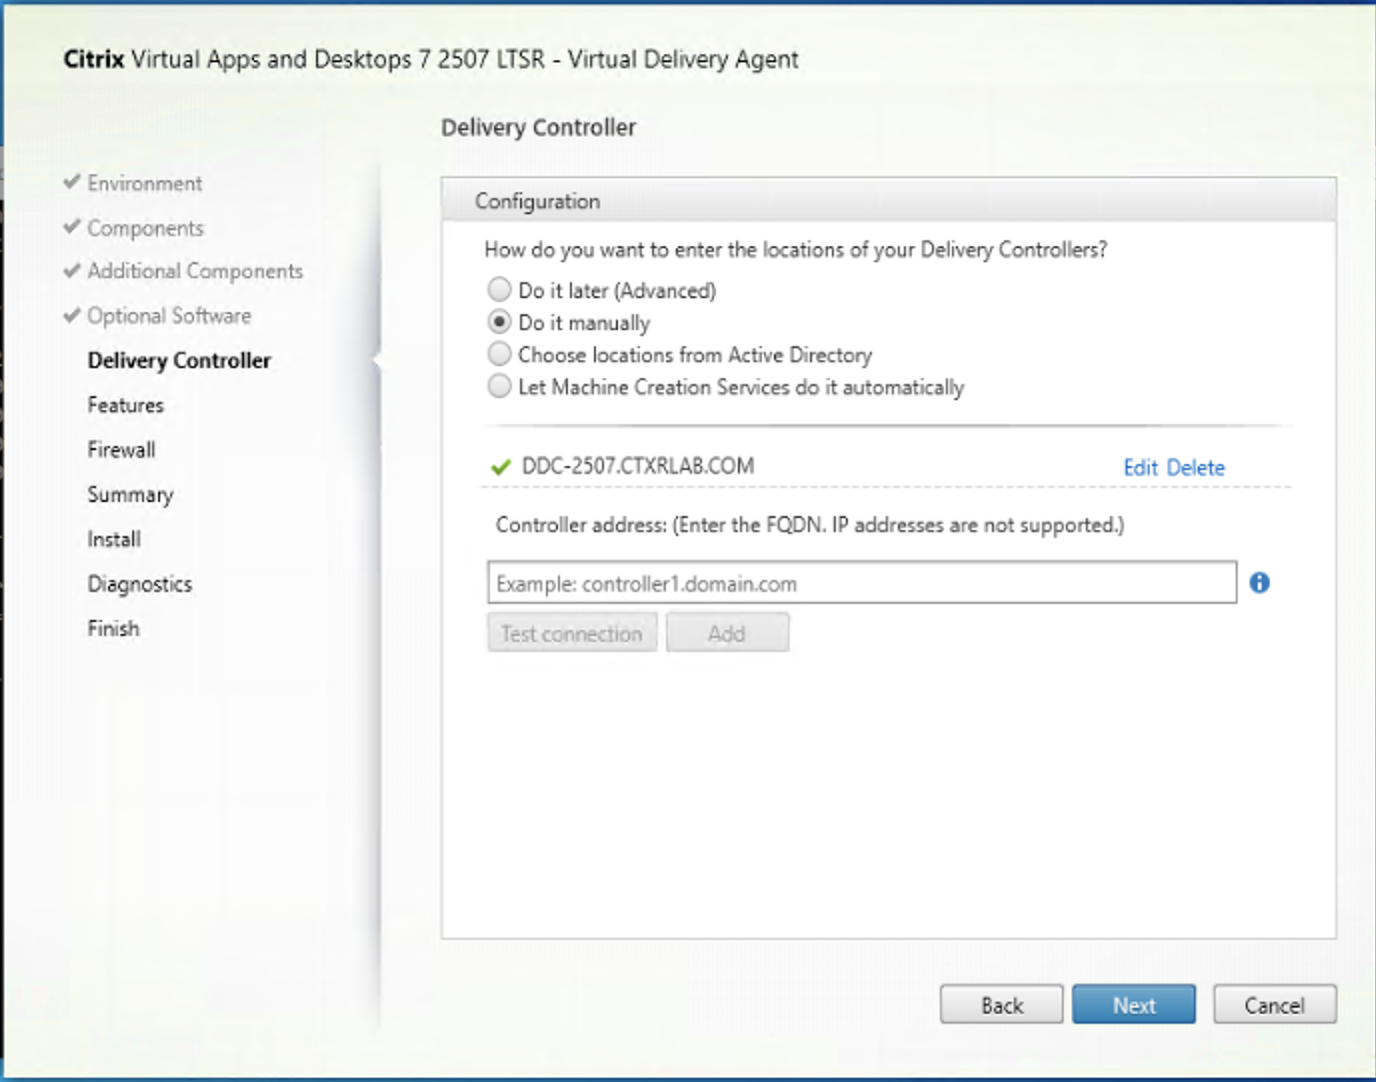1376x1082 pixels.
Task: Select Let Machine Creation Services do it automatically
Action: (499, 386)
